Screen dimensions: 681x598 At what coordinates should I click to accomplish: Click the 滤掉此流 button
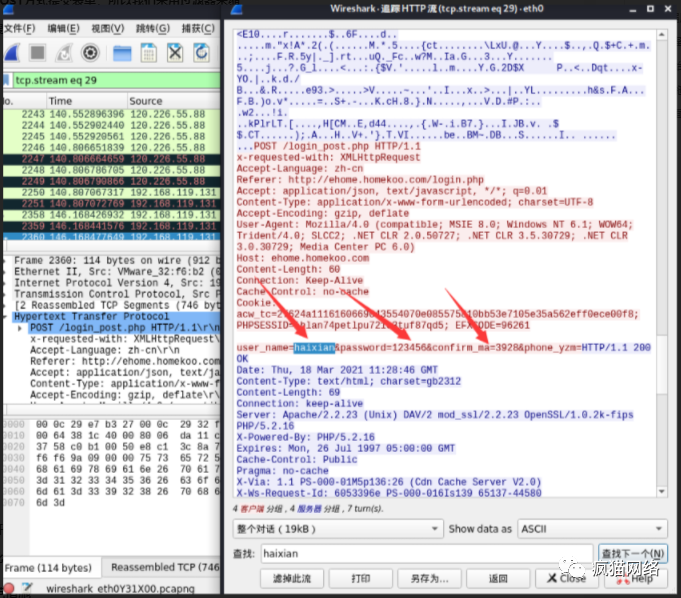292,578
